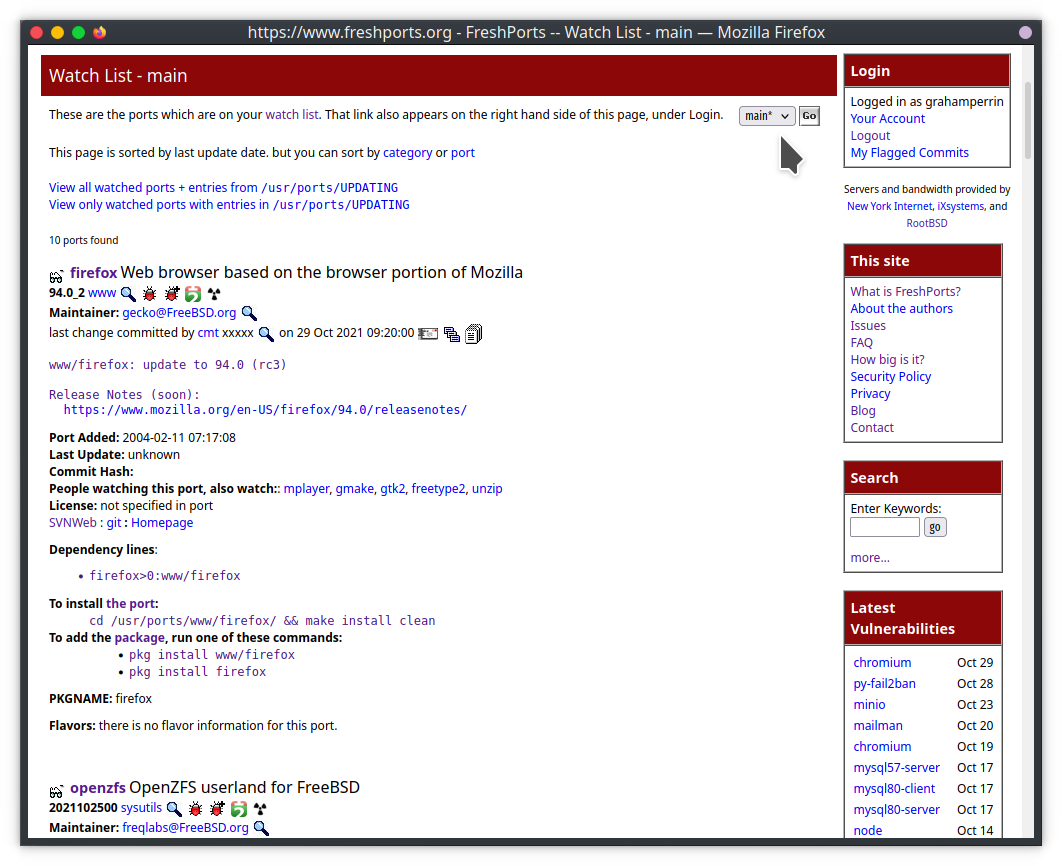
Task: Click magnifier beside gecko@FreeBSD.org maintainer
Action: pos(249,313)
